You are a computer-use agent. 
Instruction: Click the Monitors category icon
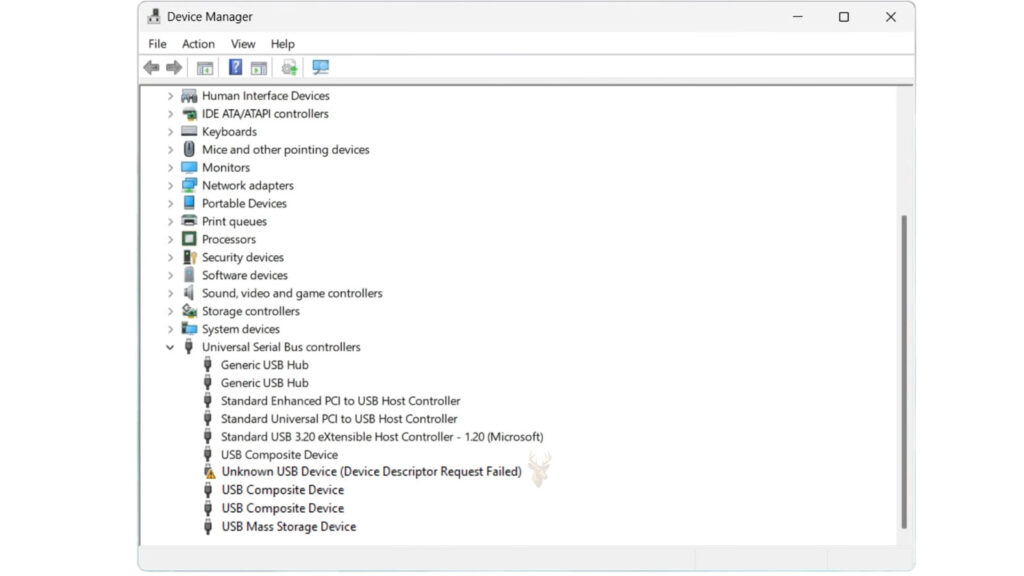[189, 168]
